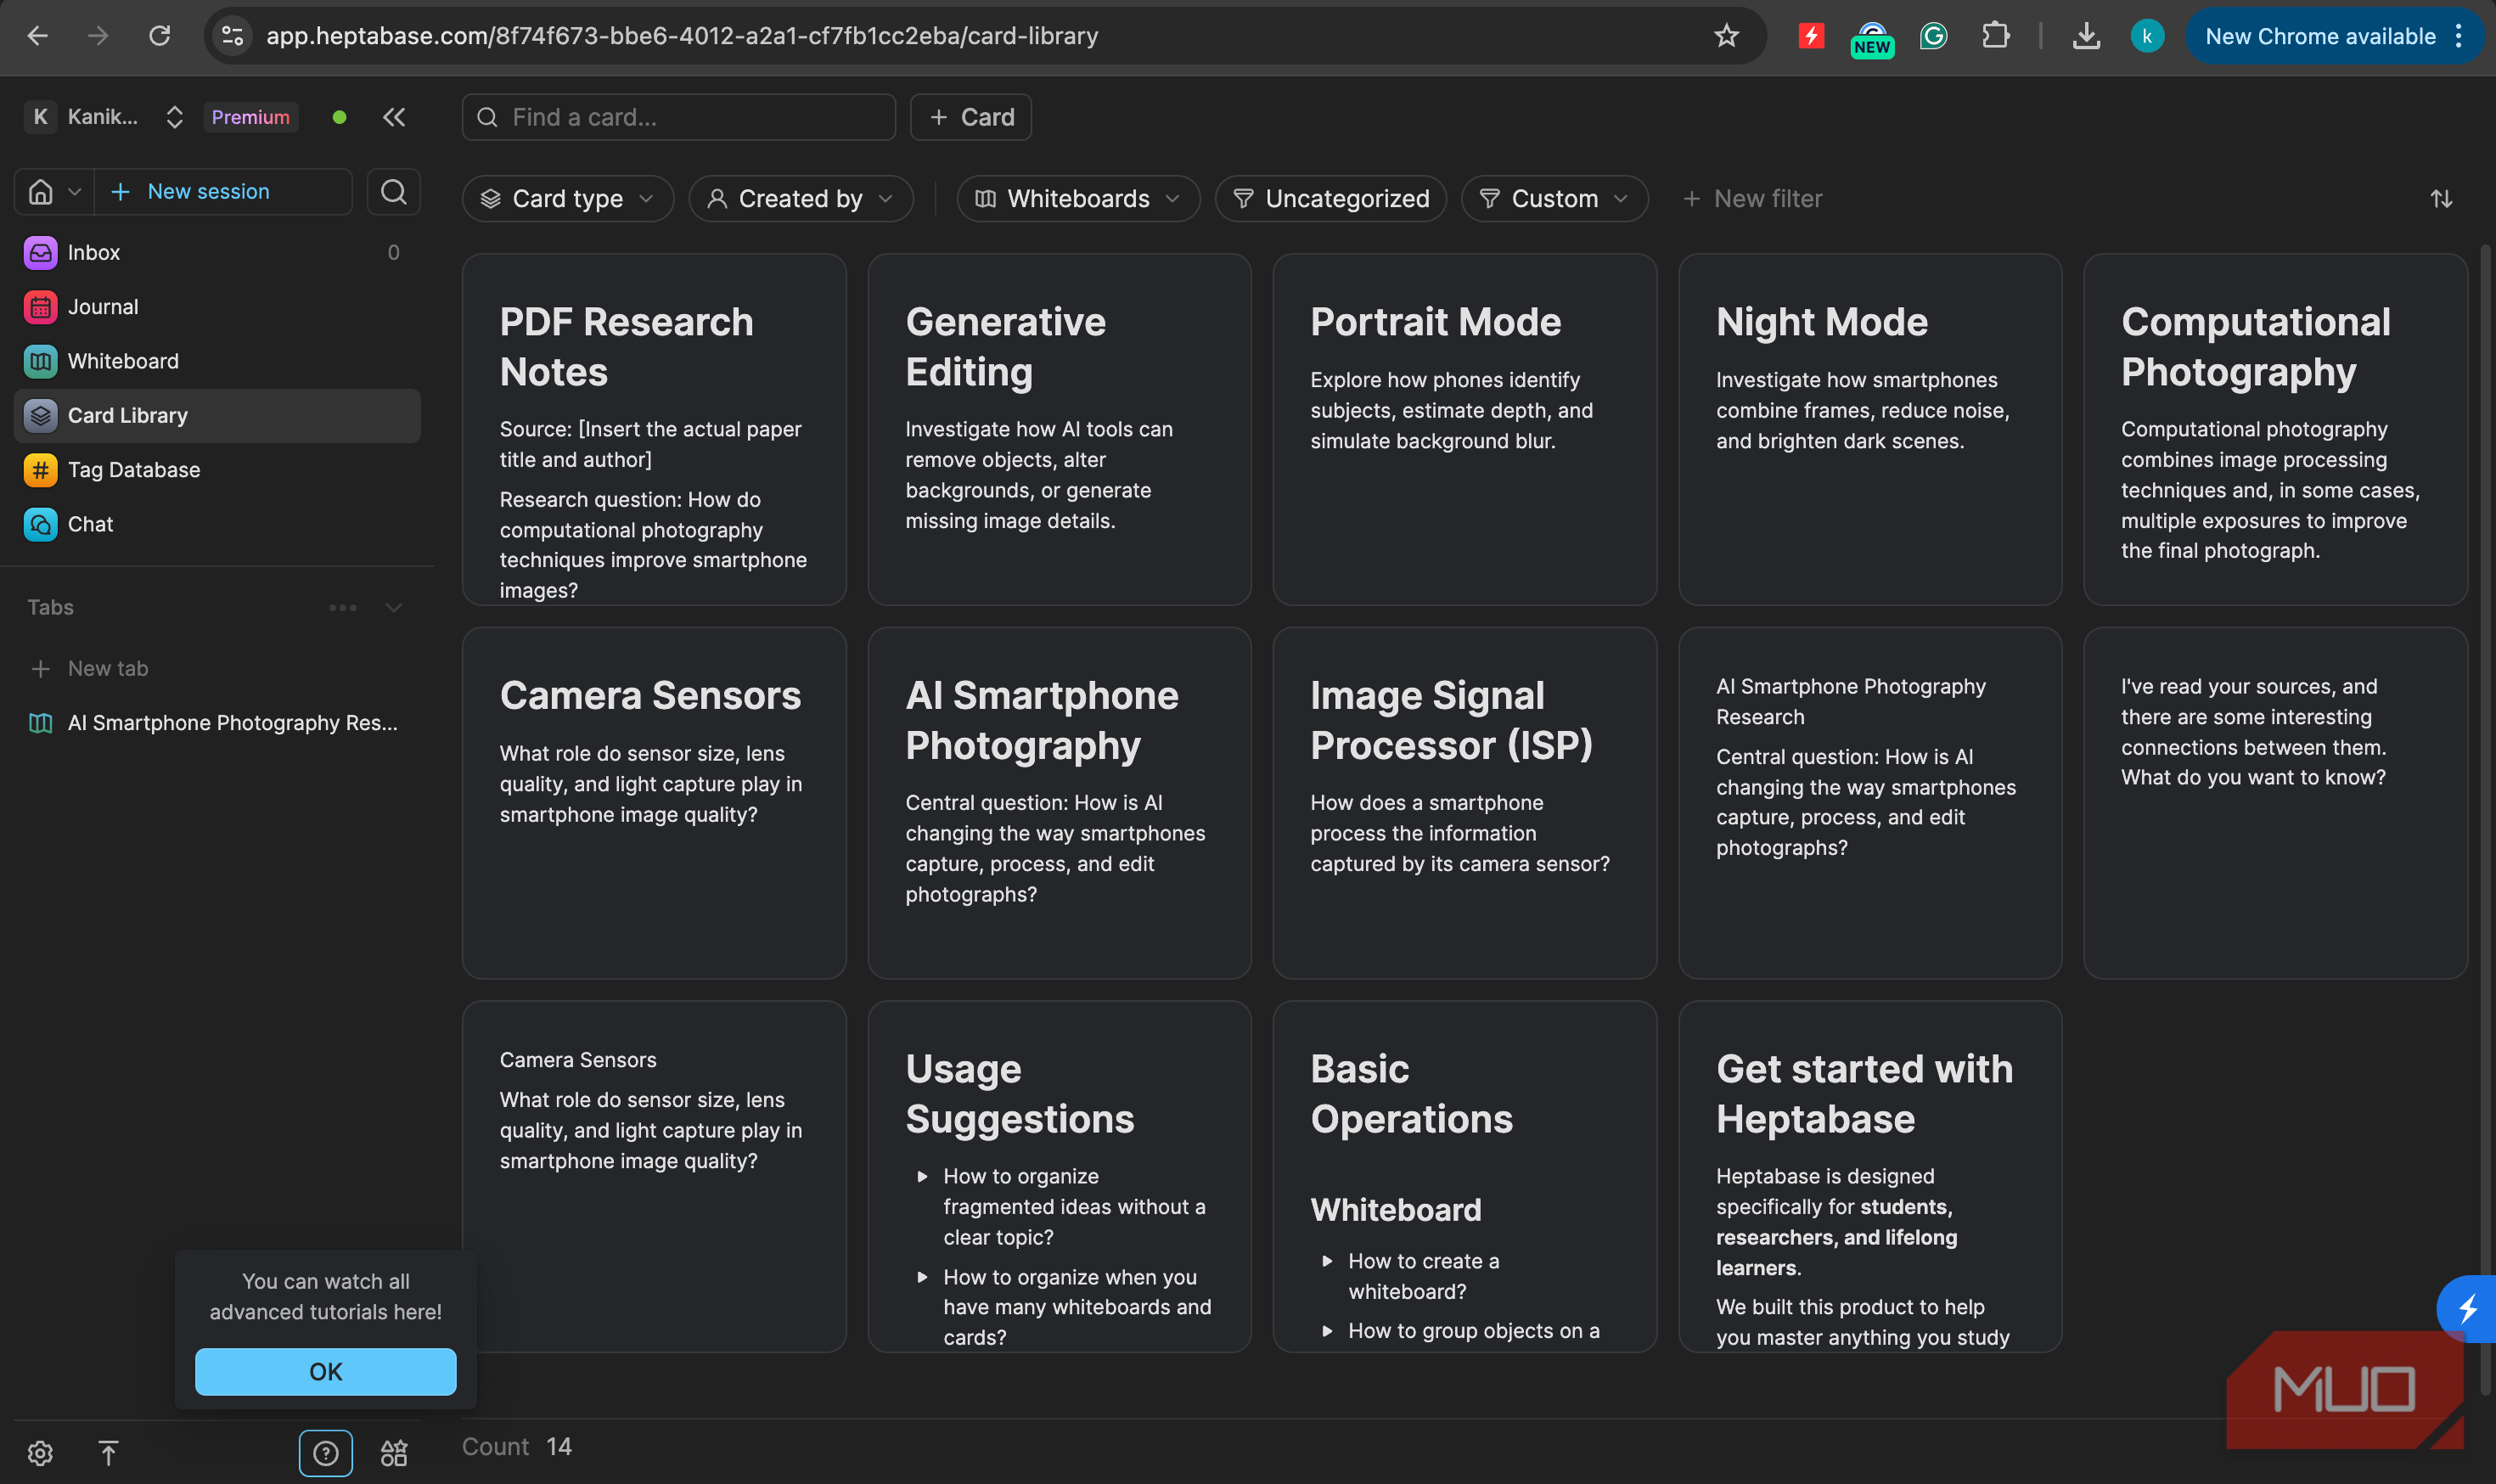Click the Grammarly extension icon
Screen dimensions: 2496x1484
(1933, 36)
